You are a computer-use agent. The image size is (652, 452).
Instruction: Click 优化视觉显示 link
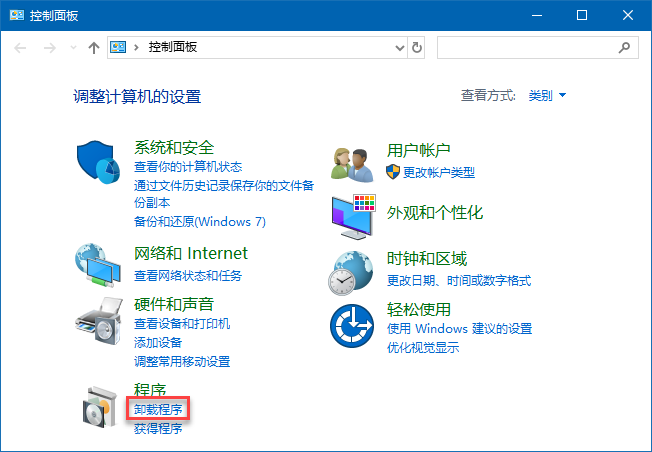[423, 347]
